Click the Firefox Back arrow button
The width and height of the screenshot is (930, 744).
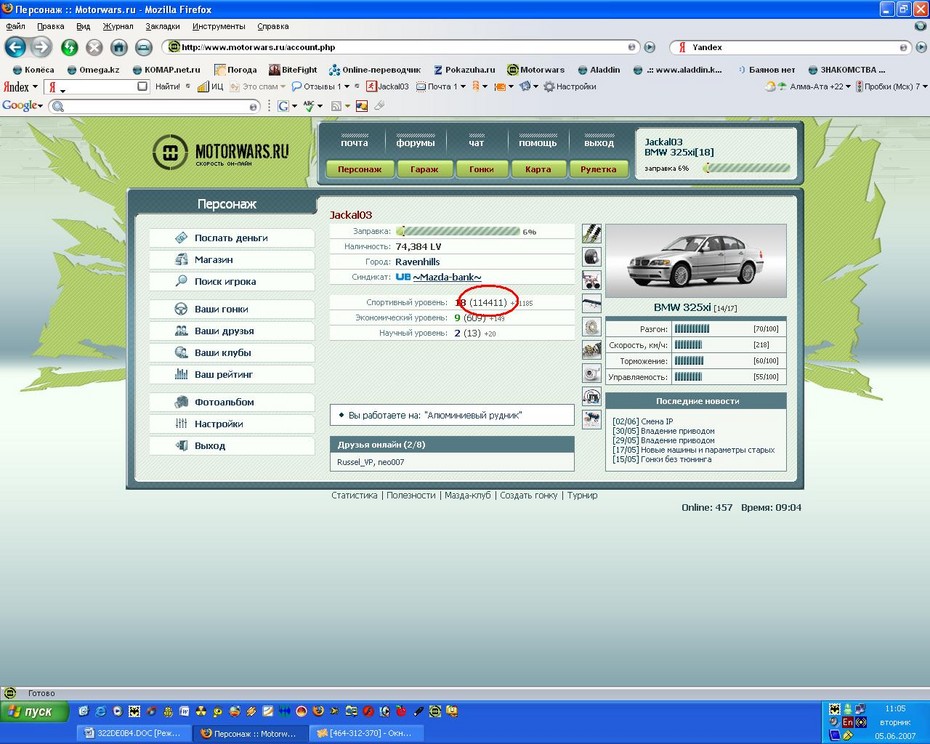tap(15, 47)
